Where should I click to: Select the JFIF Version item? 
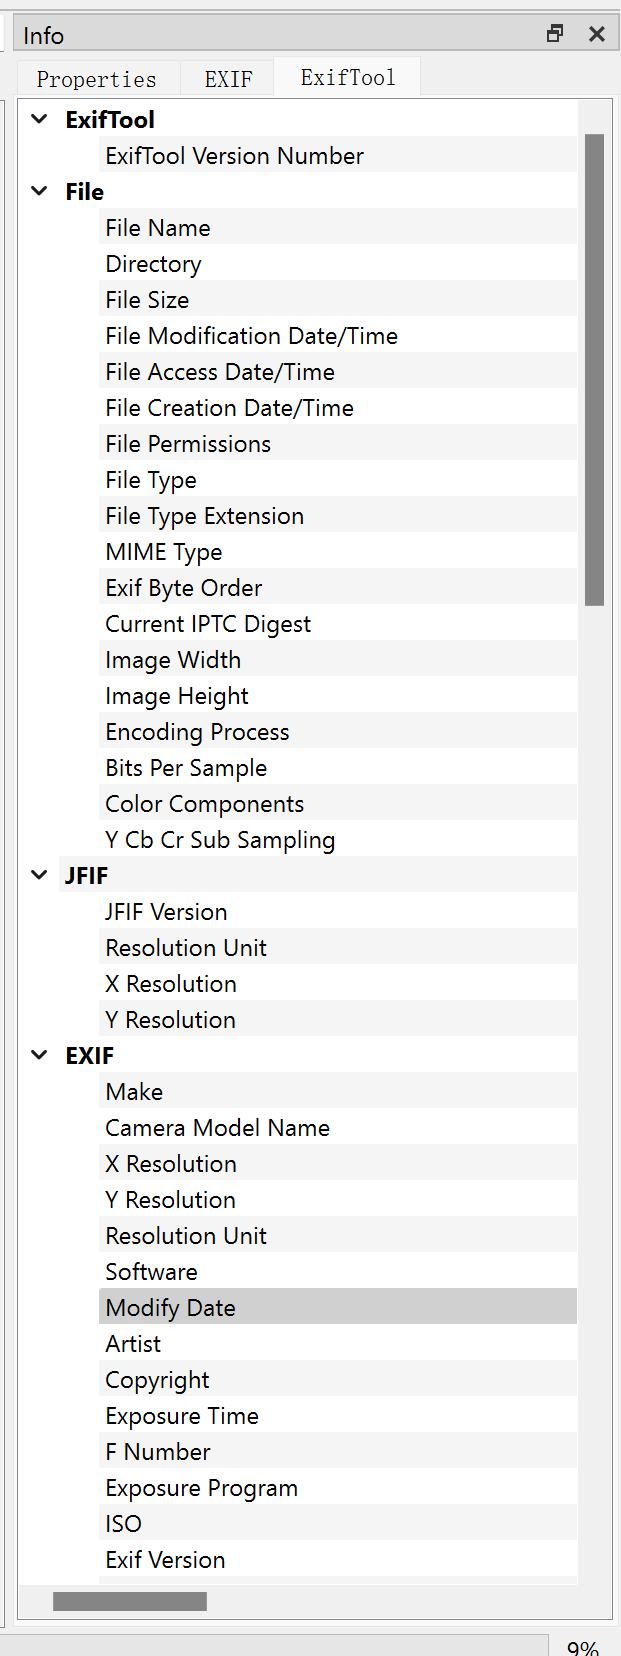pyautogui.click(x=166, y=912)
